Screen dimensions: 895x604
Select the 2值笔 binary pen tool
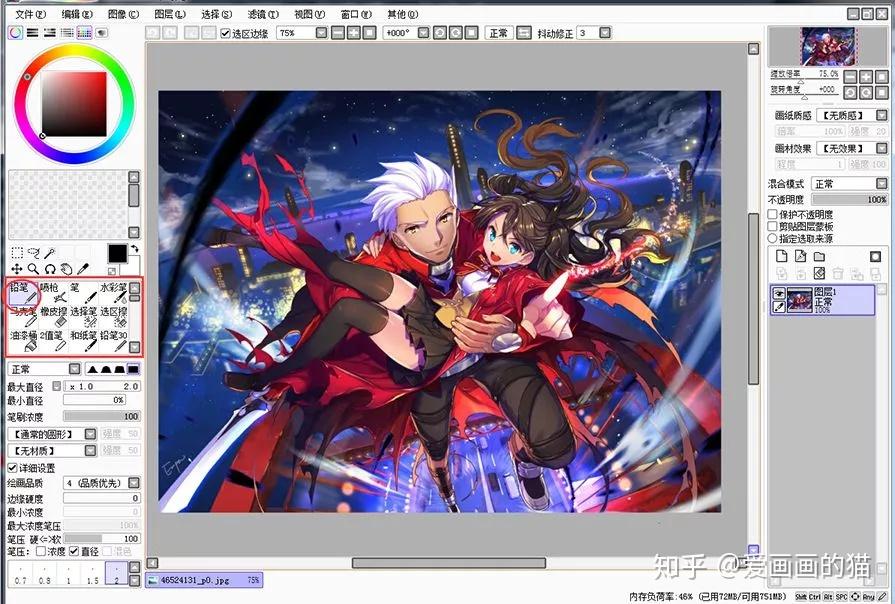click(54, 341)
